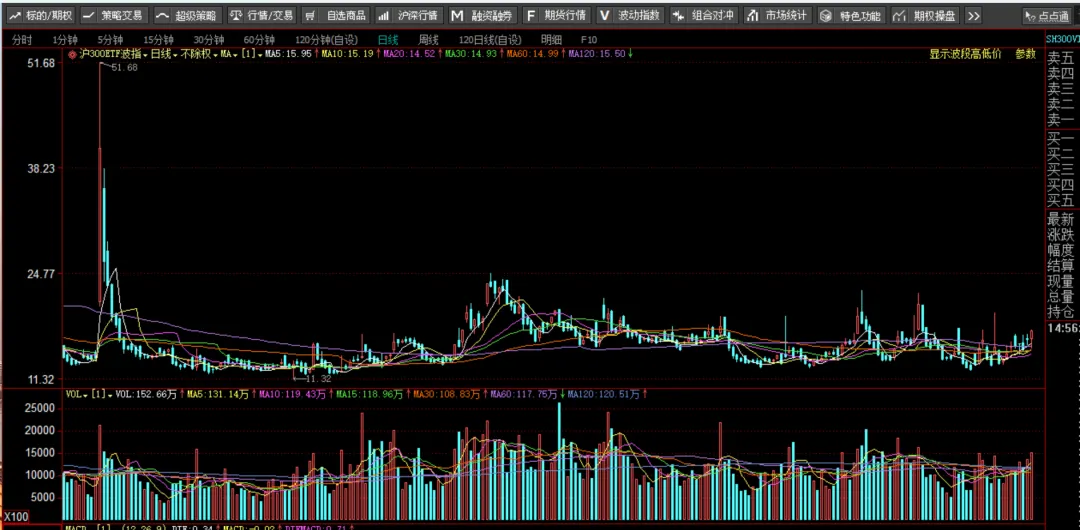The image size is (1080, 530).
Task: Expand more toolbar items with >> button
Action: click(973, 15)
